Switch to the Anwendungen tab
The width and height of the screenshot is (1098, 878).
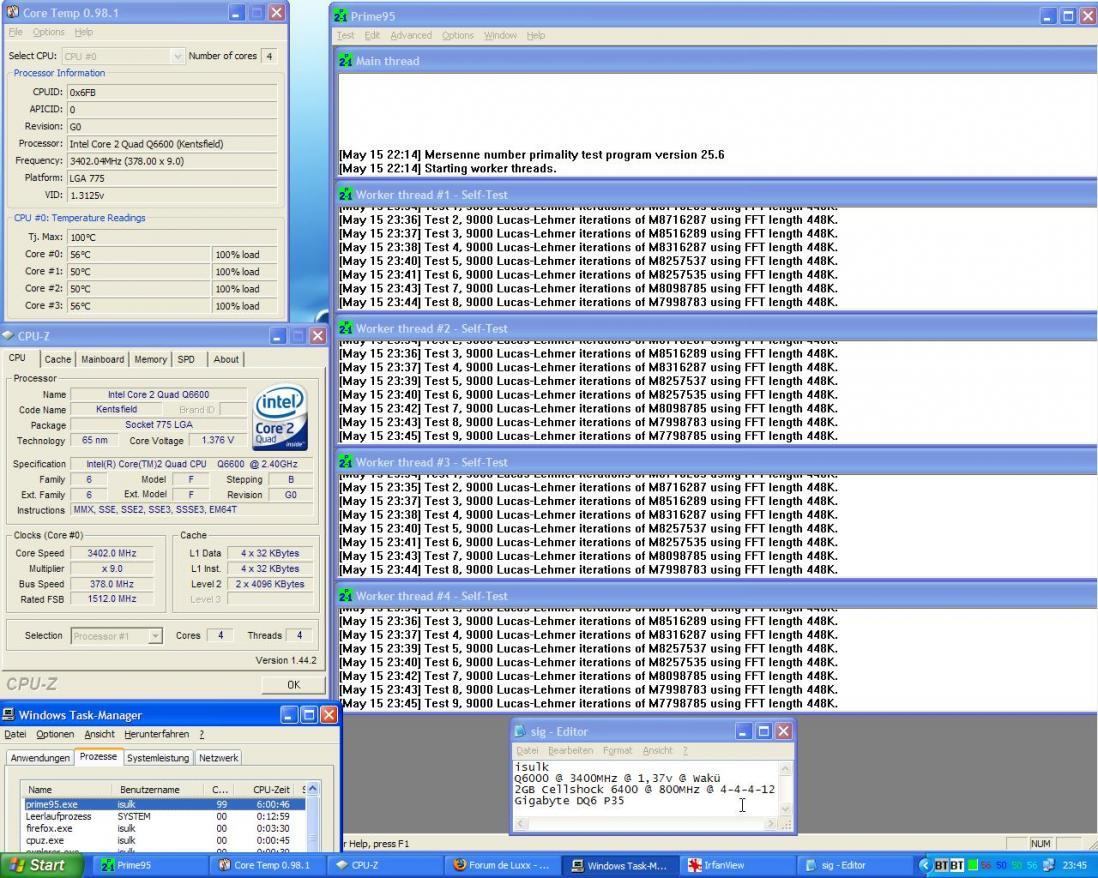point(40,758)
